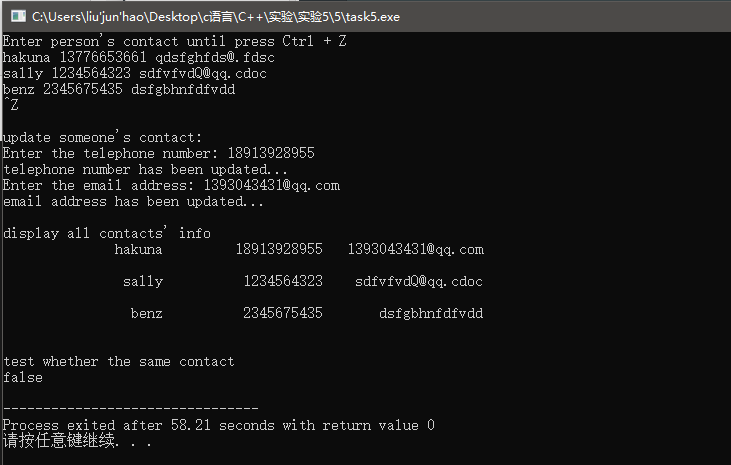The width and height of the screenshot is (731, 465).
Task: Click the console window icon in title bar
Action: [x=18, y=16]
